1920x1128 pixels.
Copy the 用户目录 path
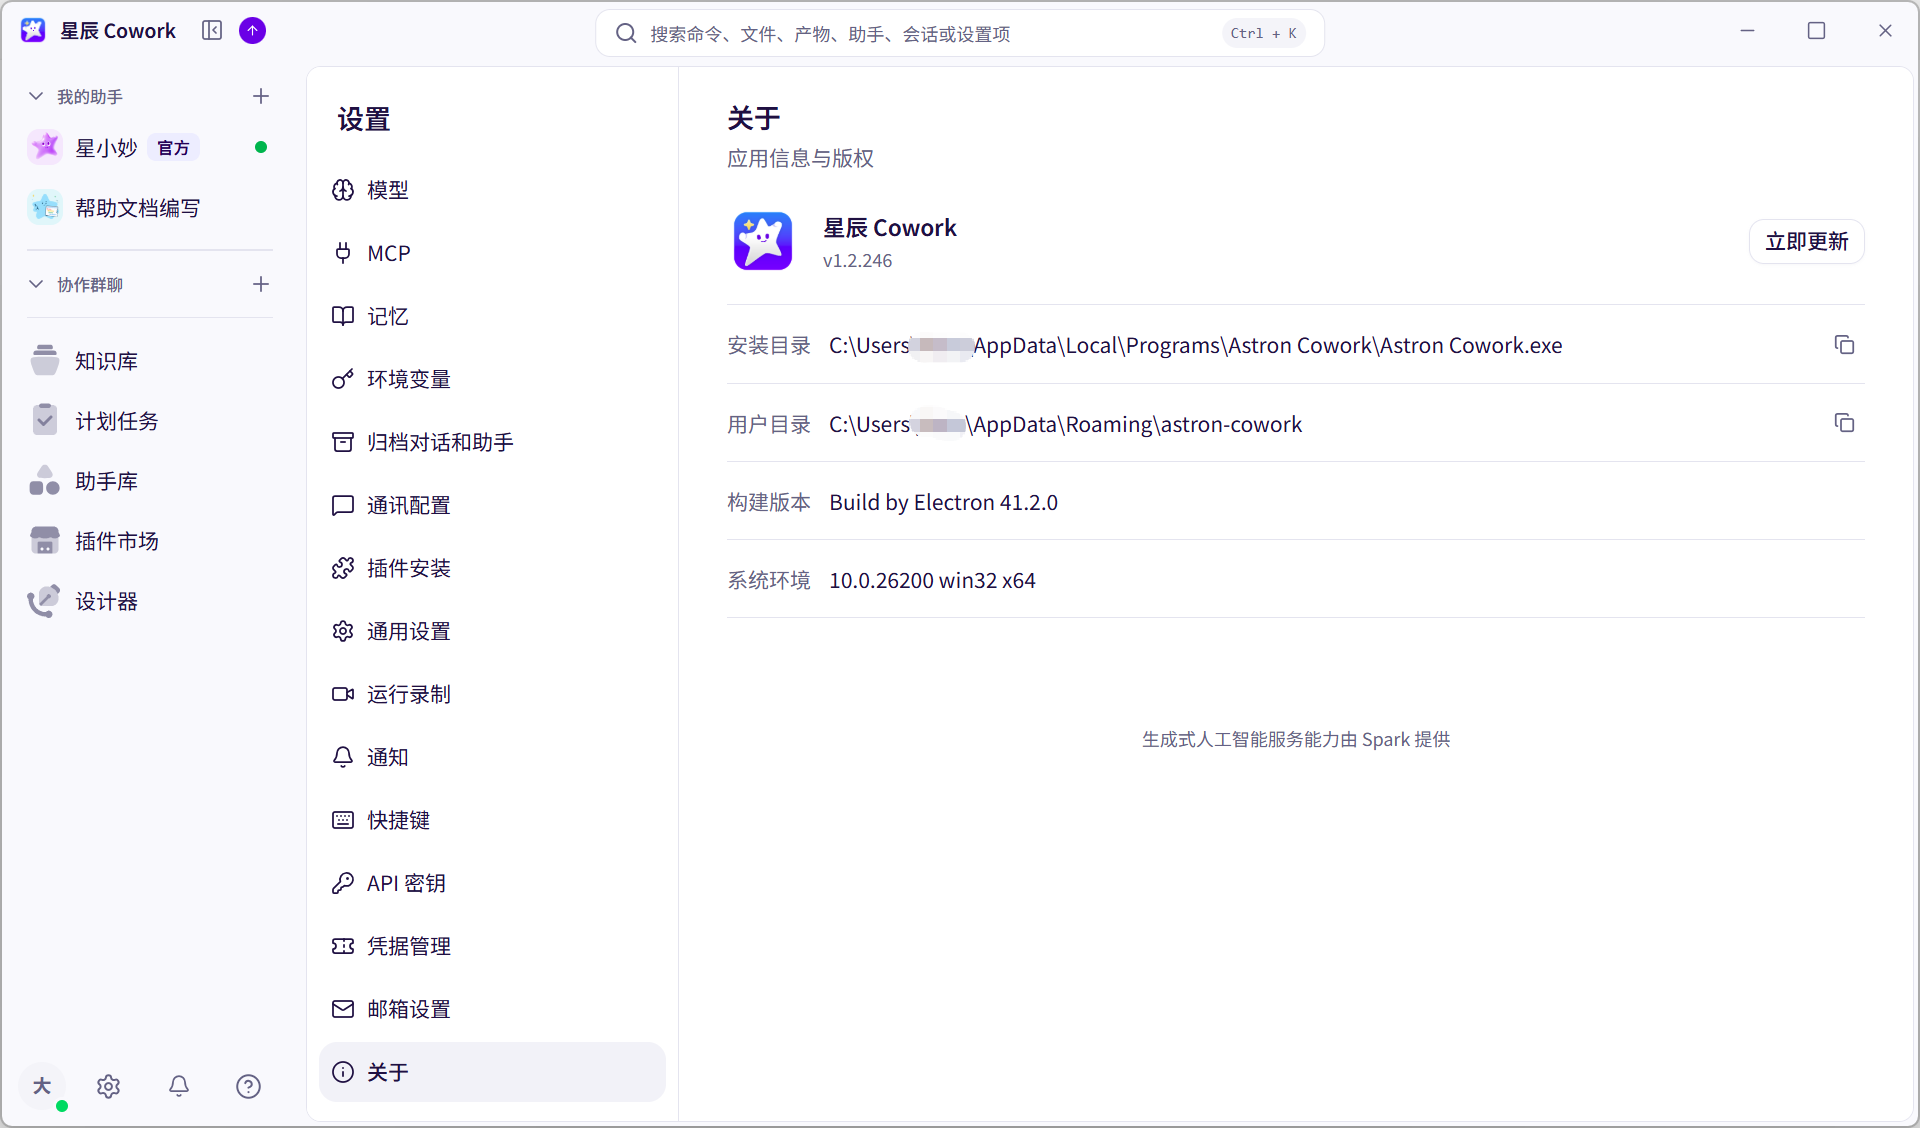(x=1844, y=423)
